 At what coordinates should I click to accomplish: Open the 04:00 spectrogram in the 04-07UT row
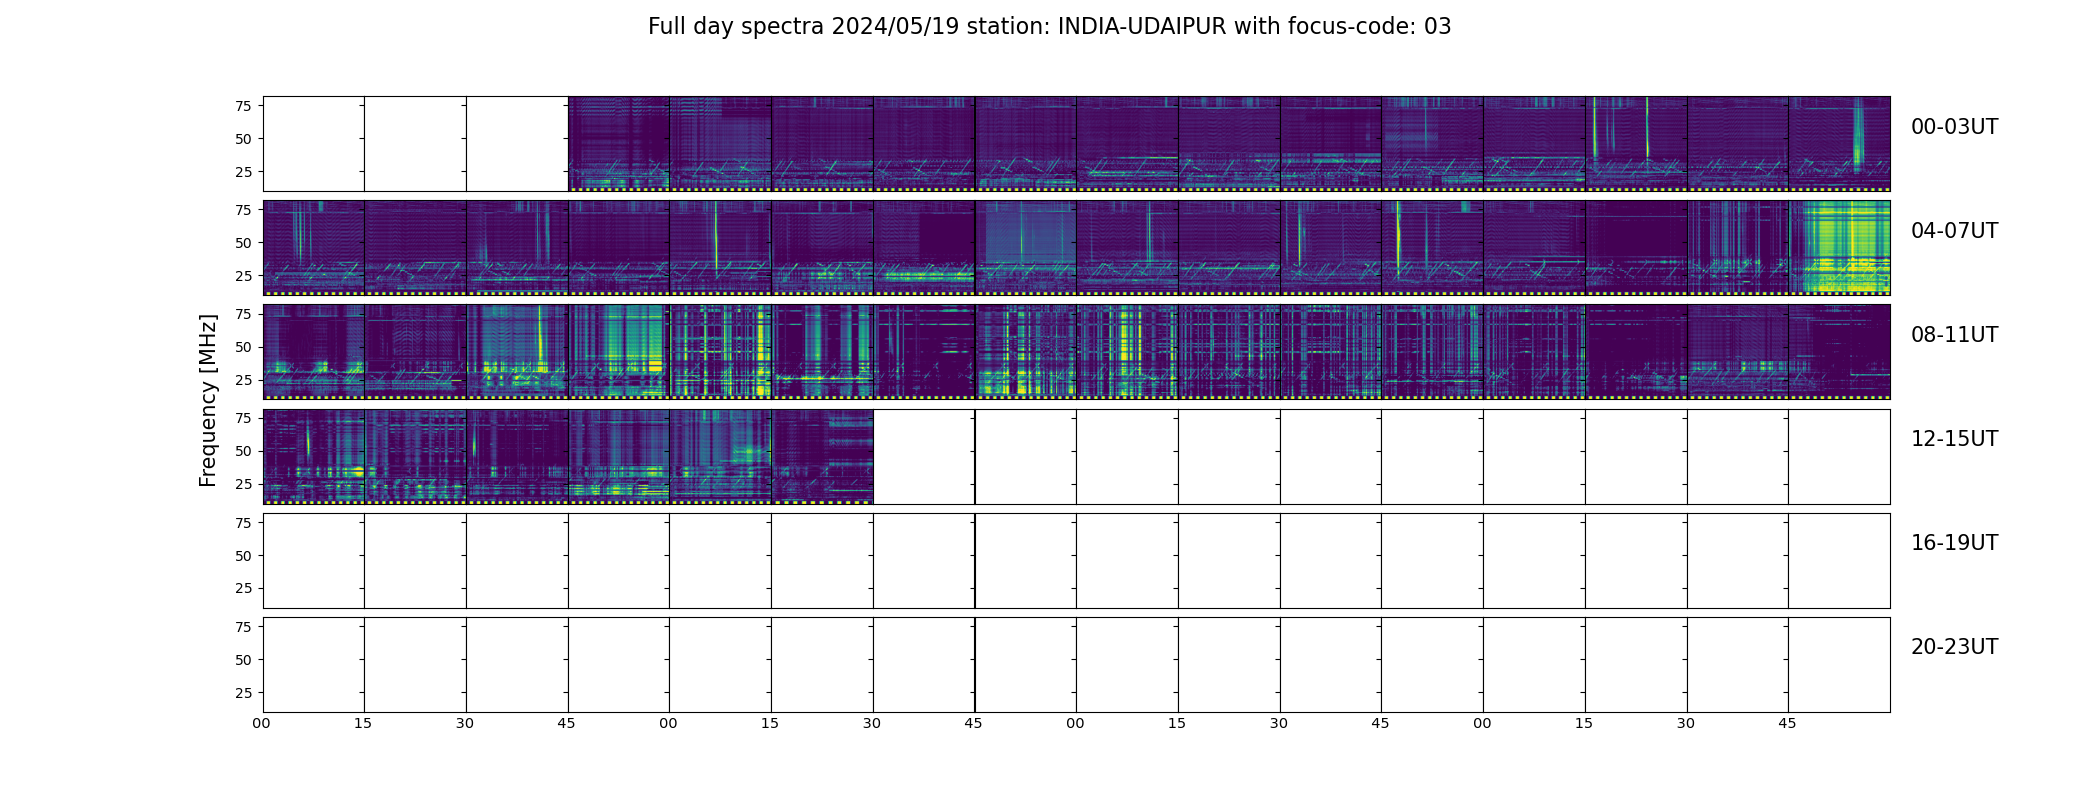tap(313, 248)
